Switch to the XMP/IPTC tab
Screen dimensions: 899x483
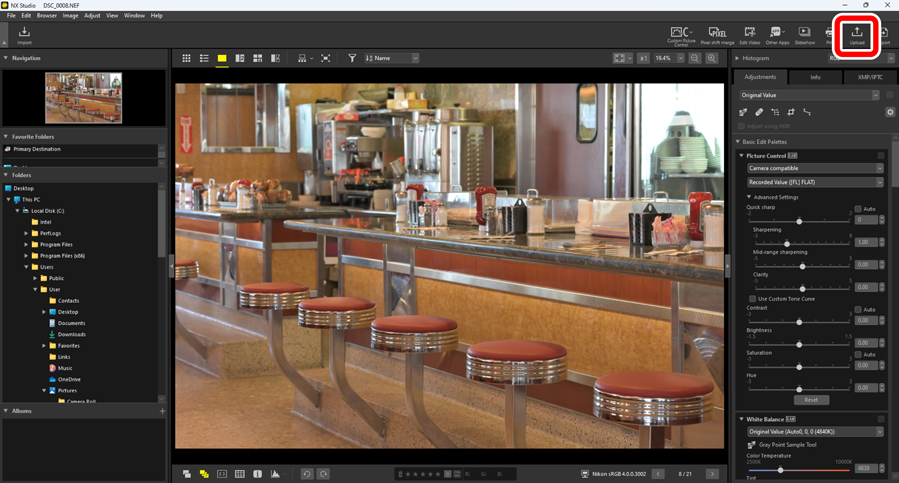click(x=870, y=77)
